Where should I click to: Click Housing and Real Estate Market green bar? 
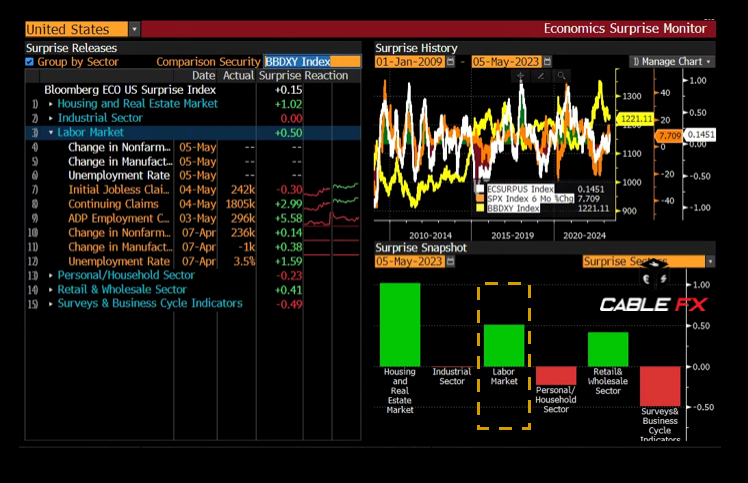400,325
